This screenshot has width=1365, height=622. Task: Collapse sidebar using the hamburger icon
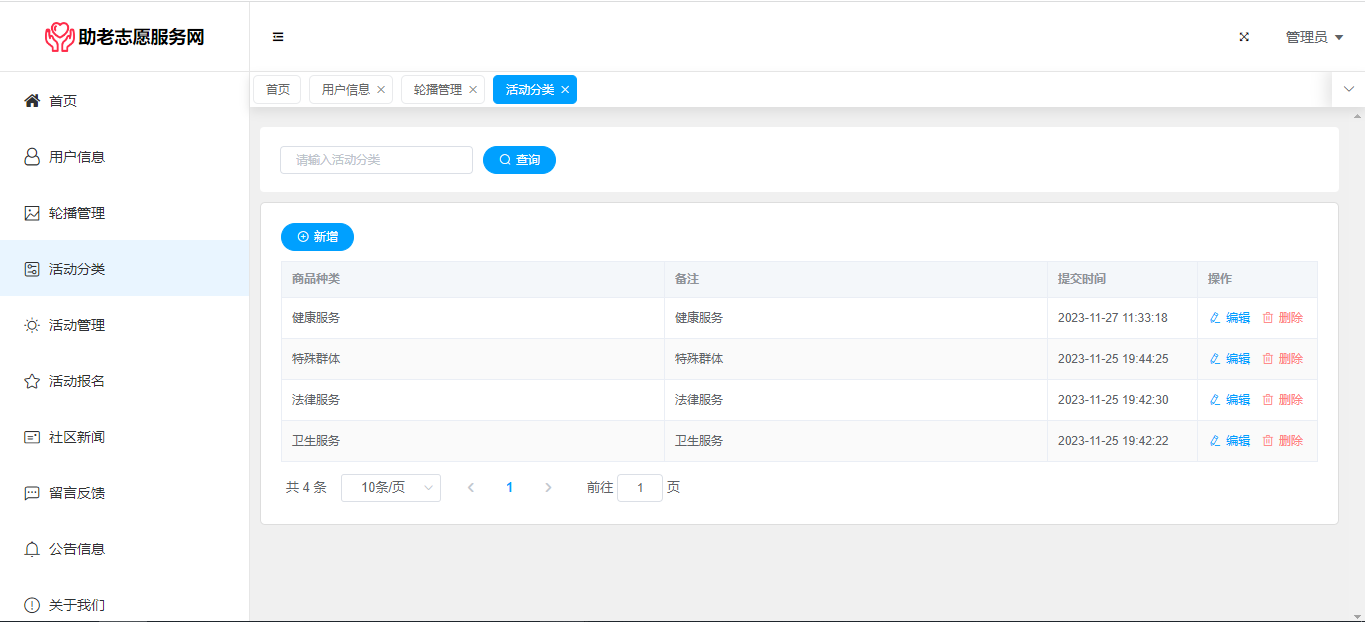[x=278, y=37]
